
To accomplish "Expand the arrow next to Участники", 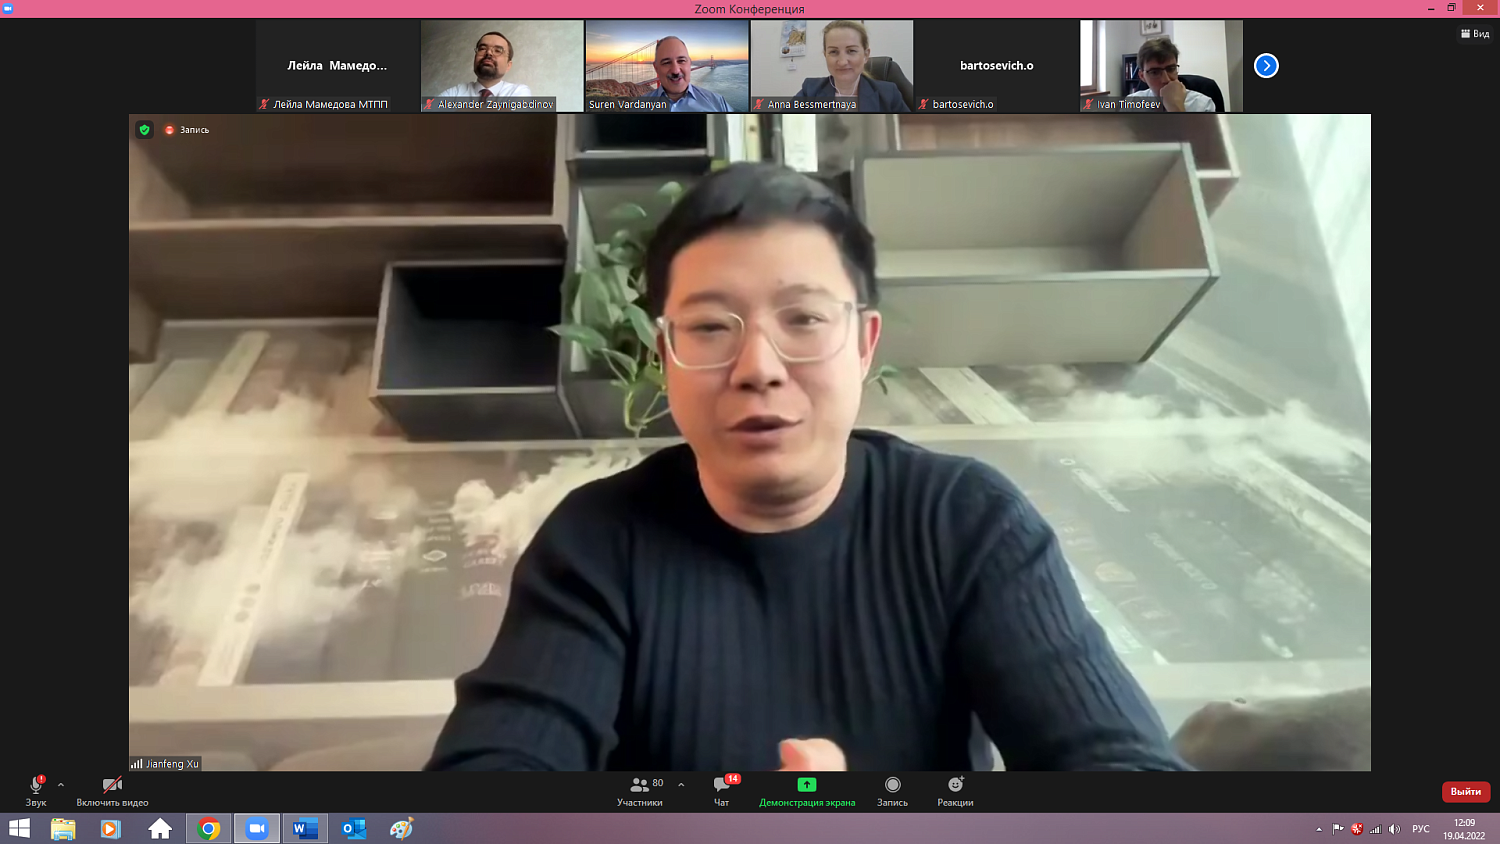I will tap(681, 785).
